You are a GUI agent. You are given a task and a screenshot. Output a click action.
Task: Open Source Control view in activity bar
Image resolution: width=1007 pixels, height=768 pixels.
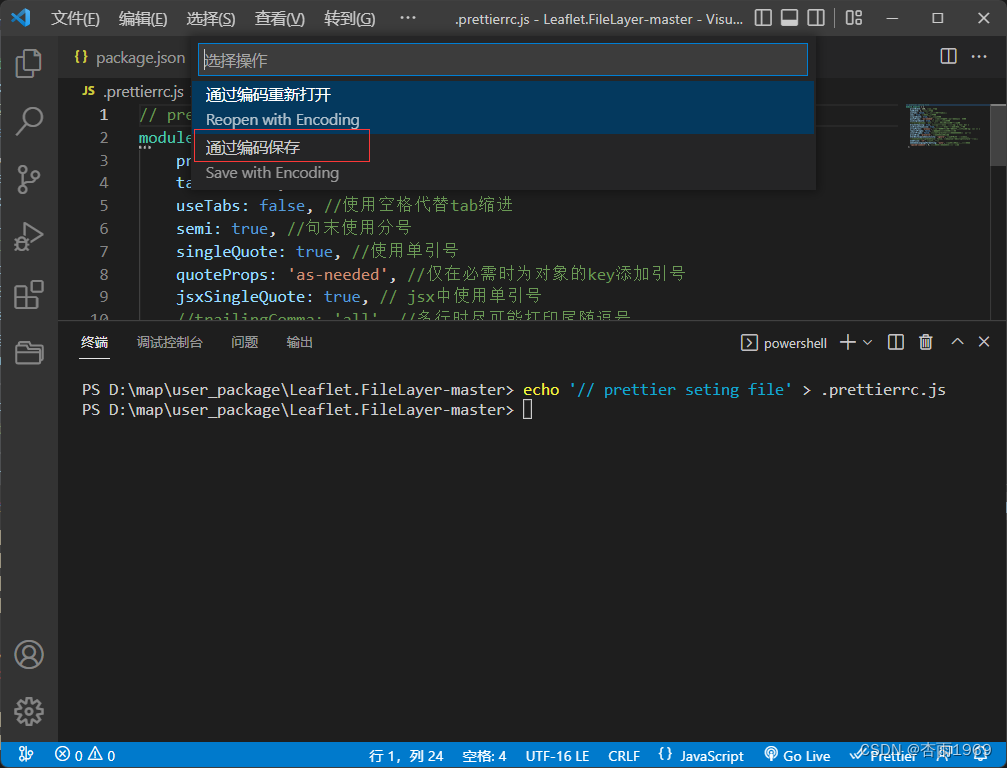click(29, 179)
